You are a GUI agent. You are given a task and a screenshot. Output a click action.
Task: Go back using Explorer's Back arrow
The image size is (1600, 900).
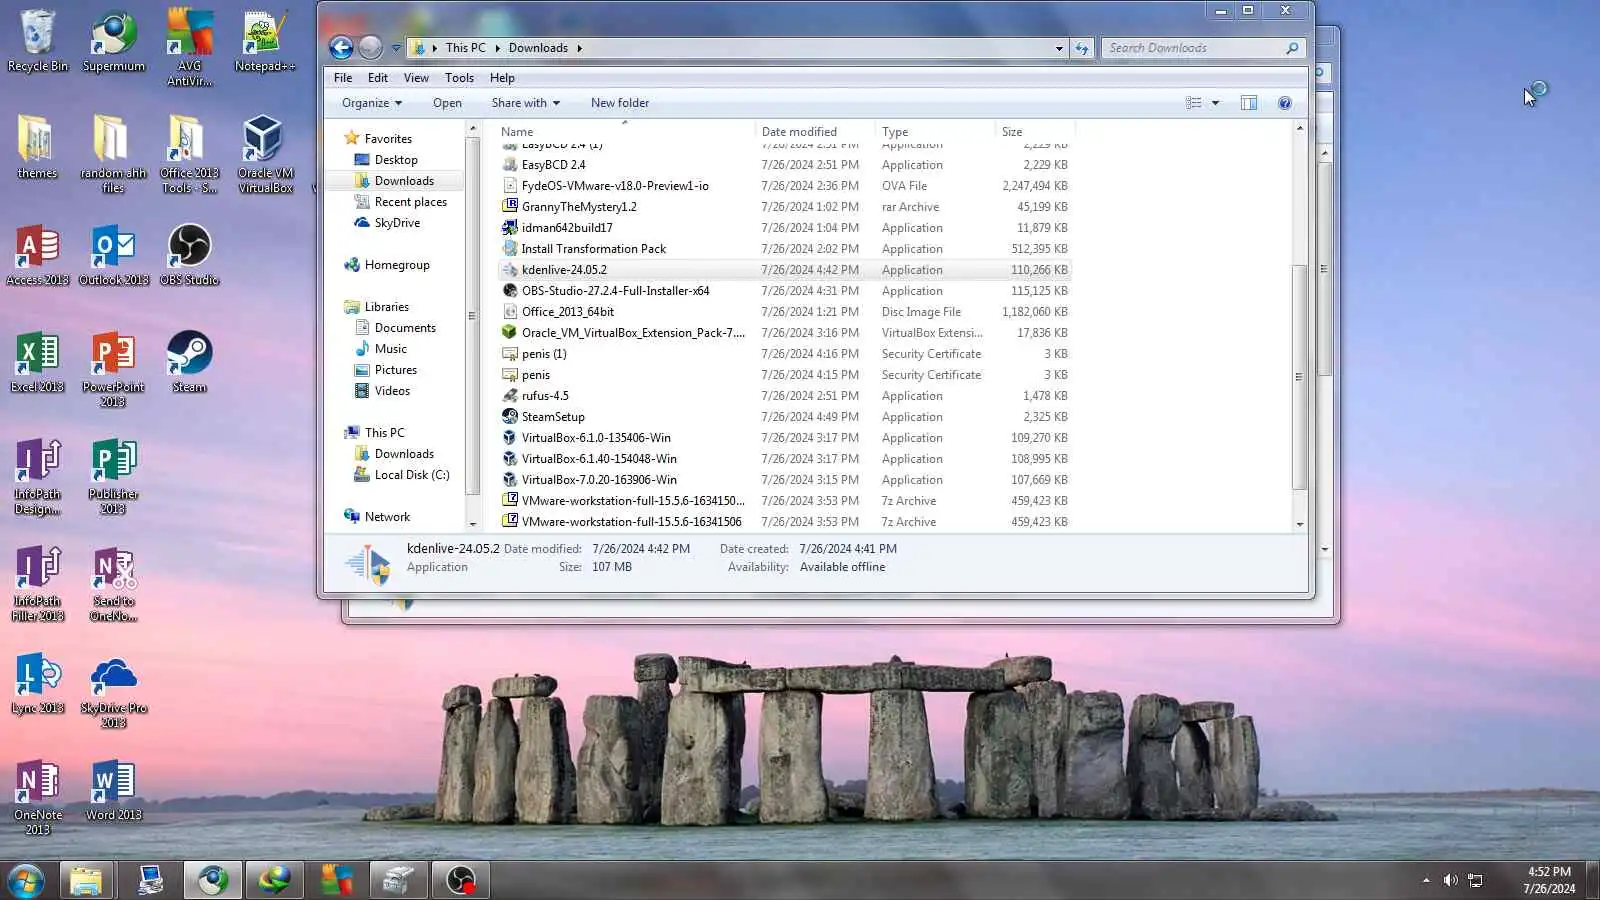click(x=341, y=48)
